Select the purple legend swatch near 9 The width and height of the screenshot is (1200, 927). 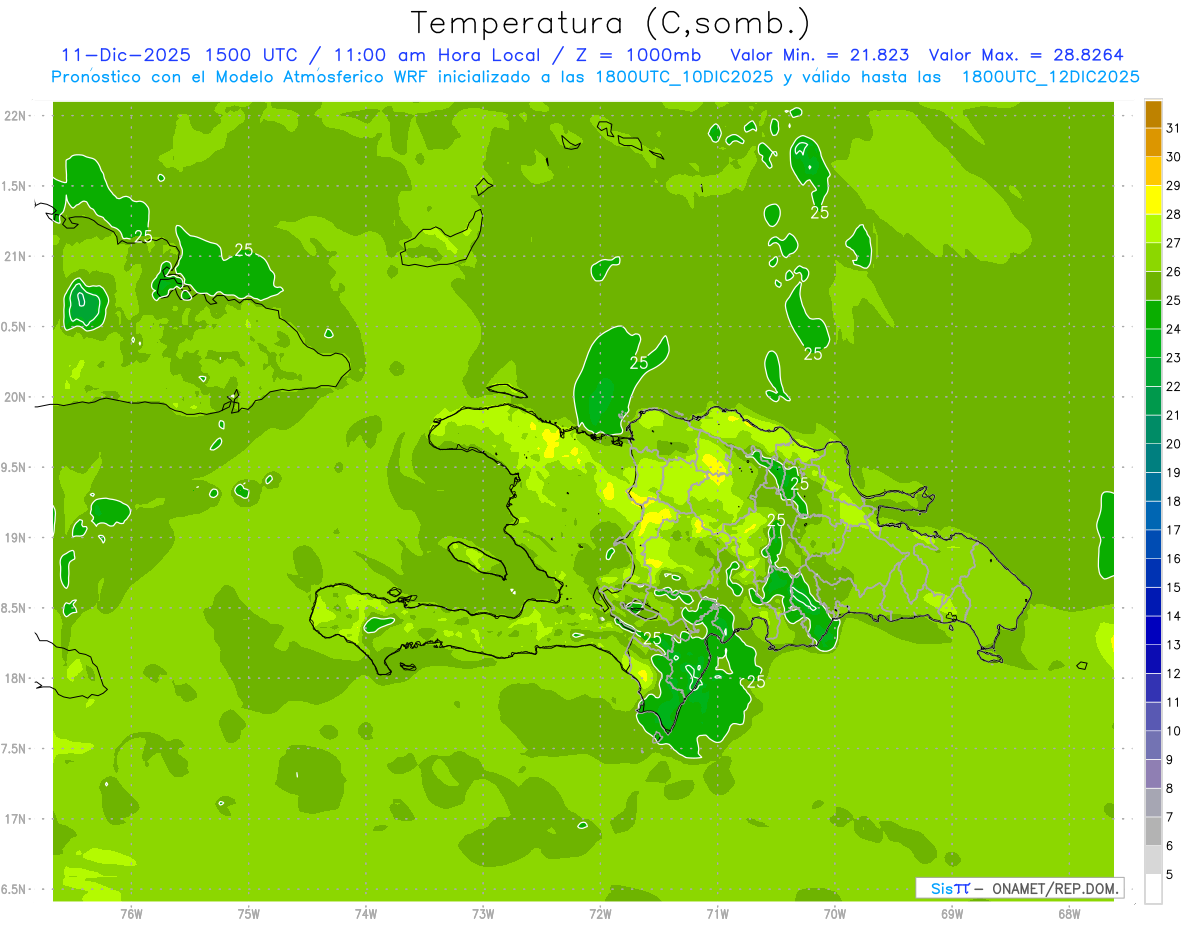click(x=1153, y=746)
